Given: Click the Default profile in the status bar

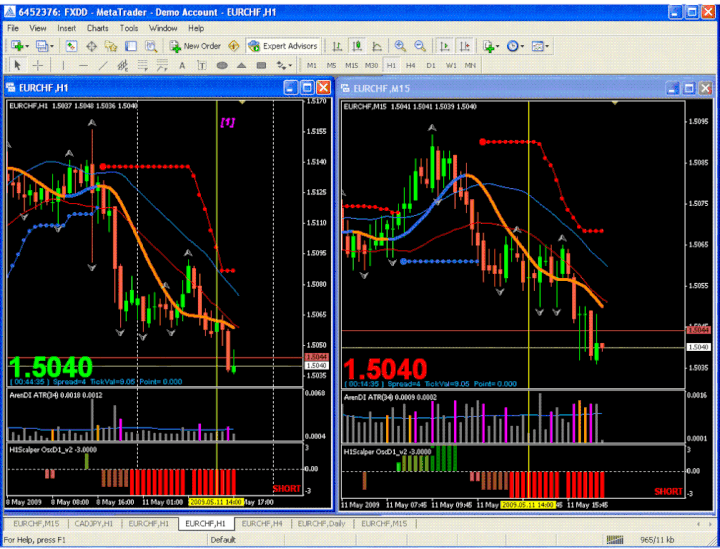Looking at the screenshot, I should coord(223,540).
